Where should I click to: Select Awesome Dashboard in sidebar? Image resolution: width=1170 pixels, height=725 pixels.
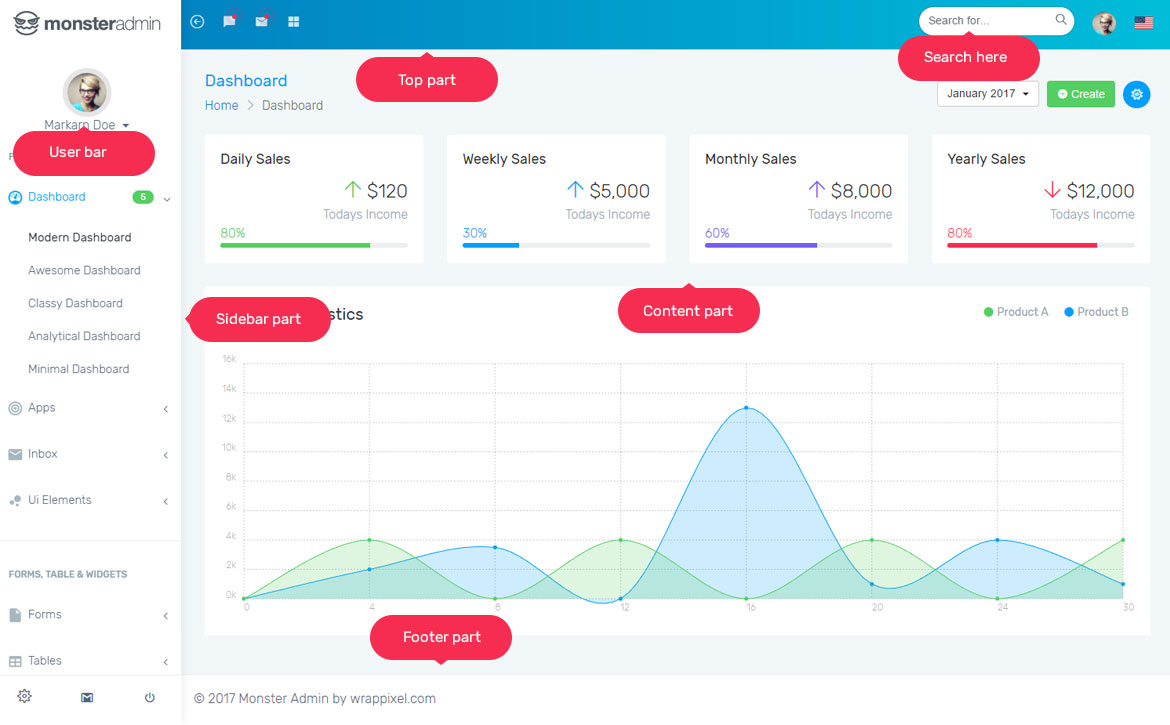tap(84, 270)
